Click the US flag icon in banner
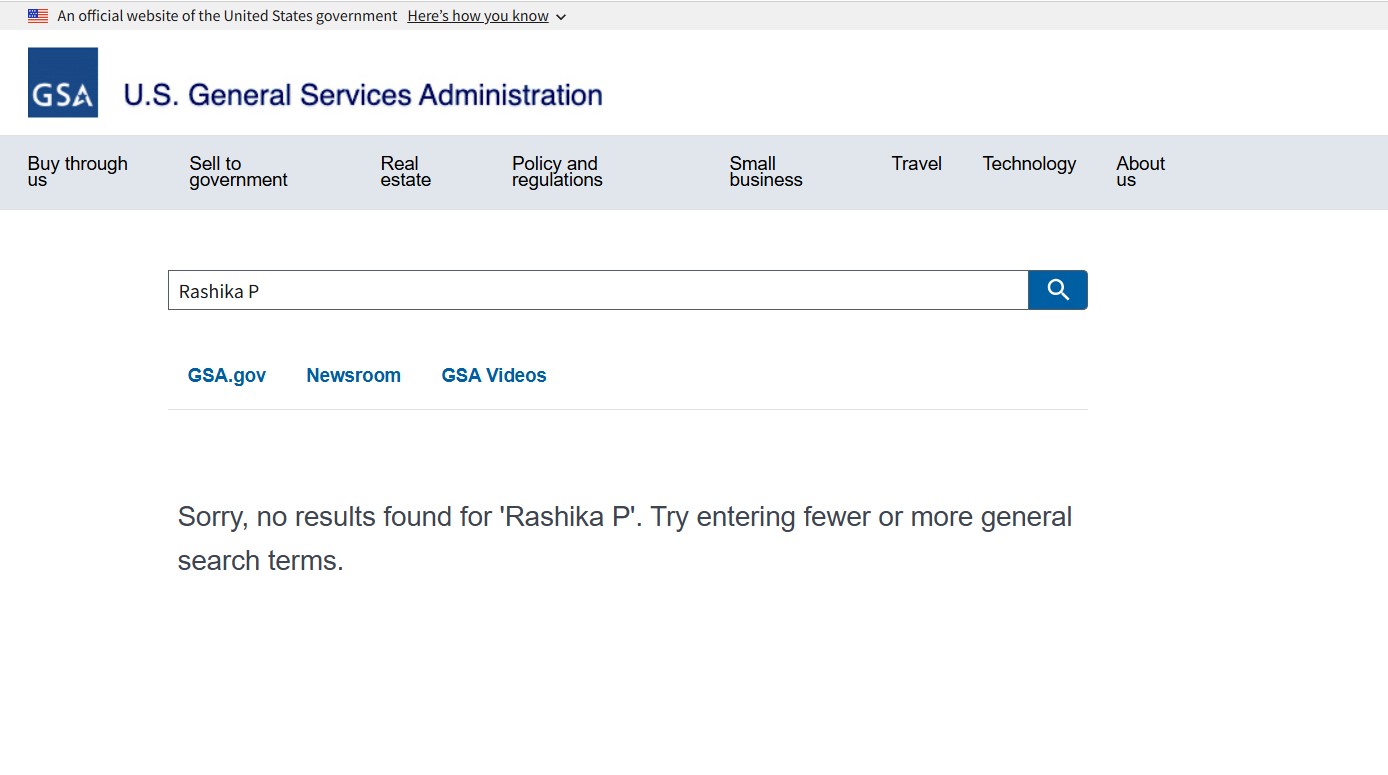 38,16
